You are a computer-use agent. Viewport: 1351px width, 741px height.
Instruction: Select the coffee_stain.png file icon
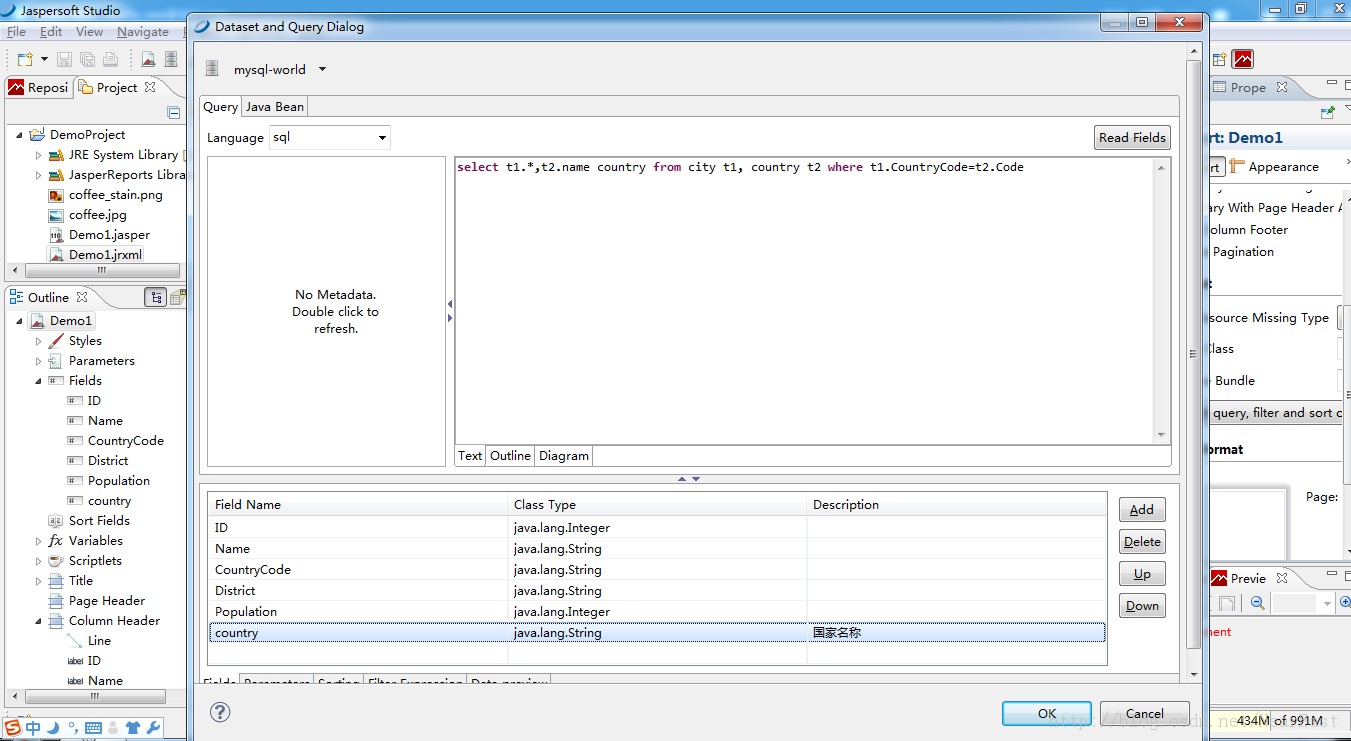pyautogui.click(x=57, y=195)
